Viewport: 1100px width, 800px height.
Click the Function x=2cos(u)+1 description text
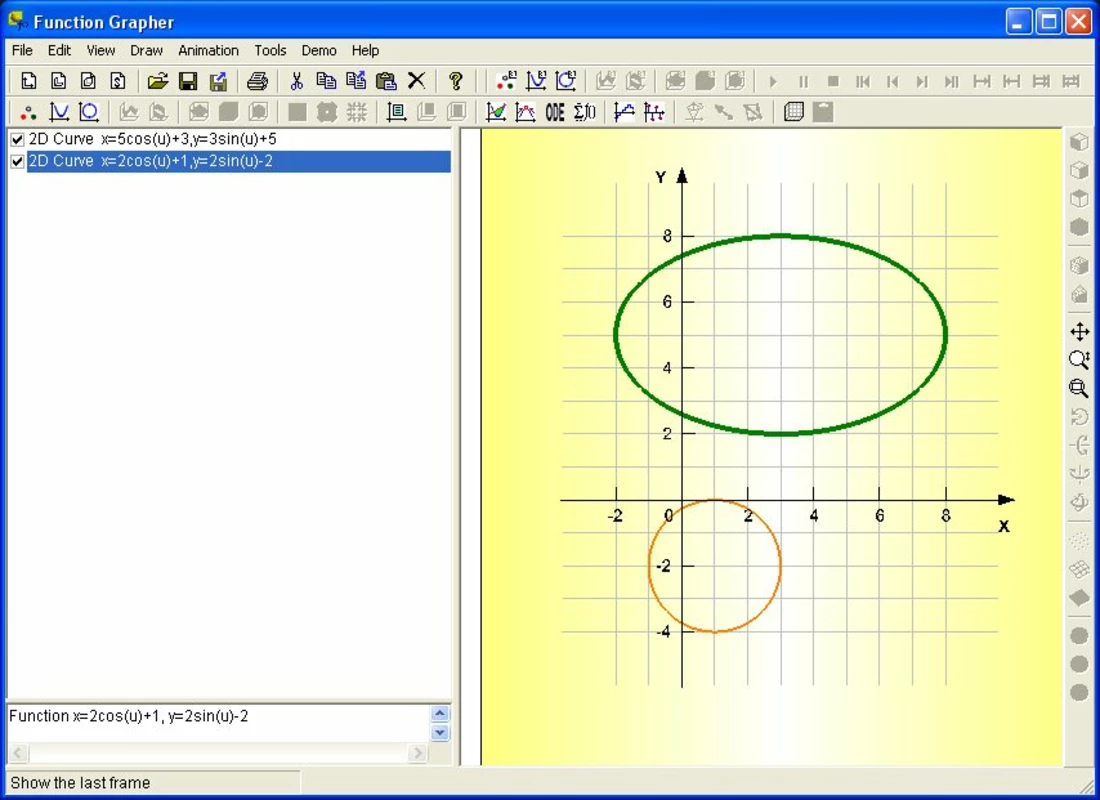[x=128, y=716]
